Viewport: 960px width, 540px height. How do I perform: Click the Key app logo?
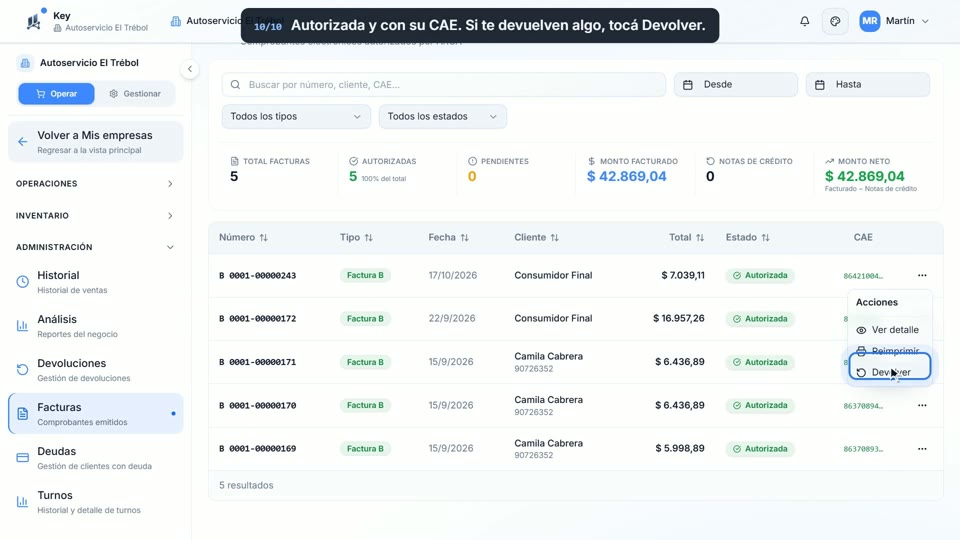pos(34,21)
